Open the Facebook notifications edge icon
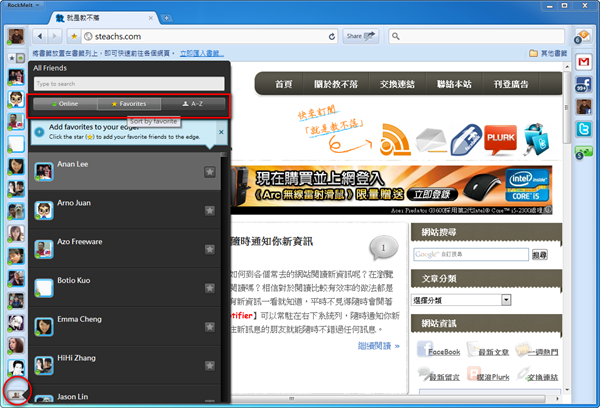The width and height of the screenshot is (600, 408). click(583, 85)
